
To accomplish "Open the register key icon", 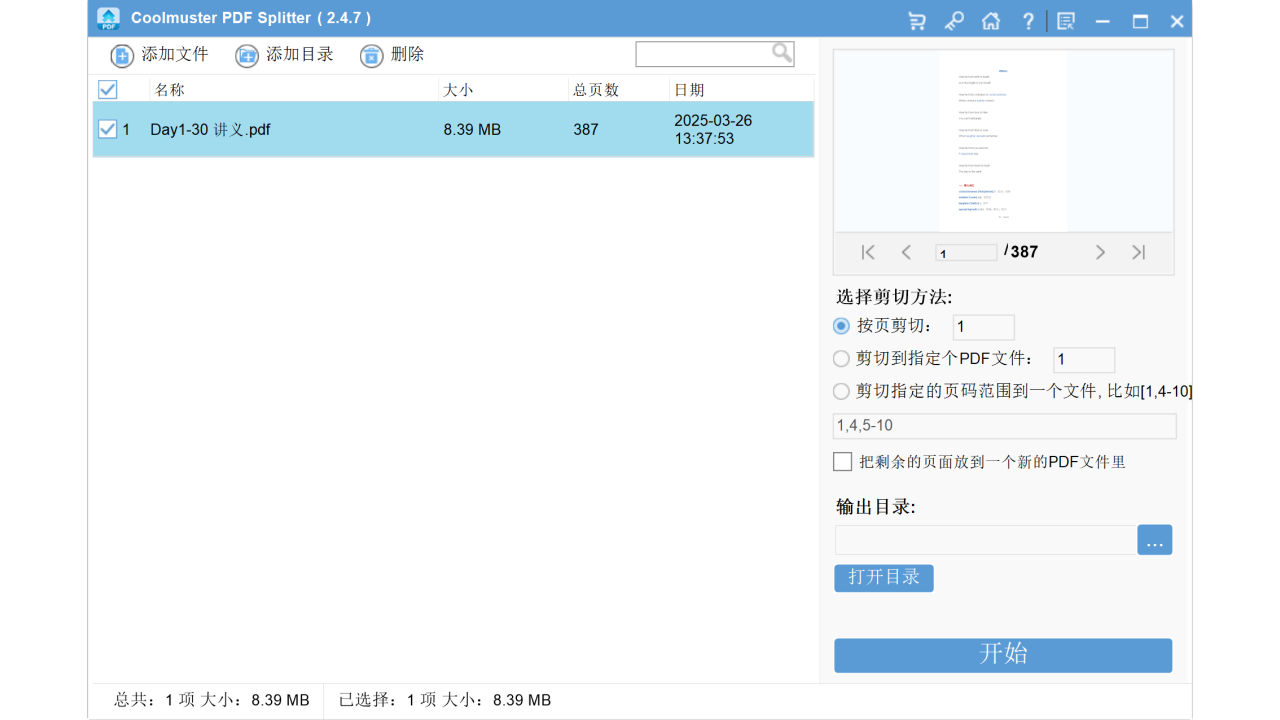I will point(954,21).
